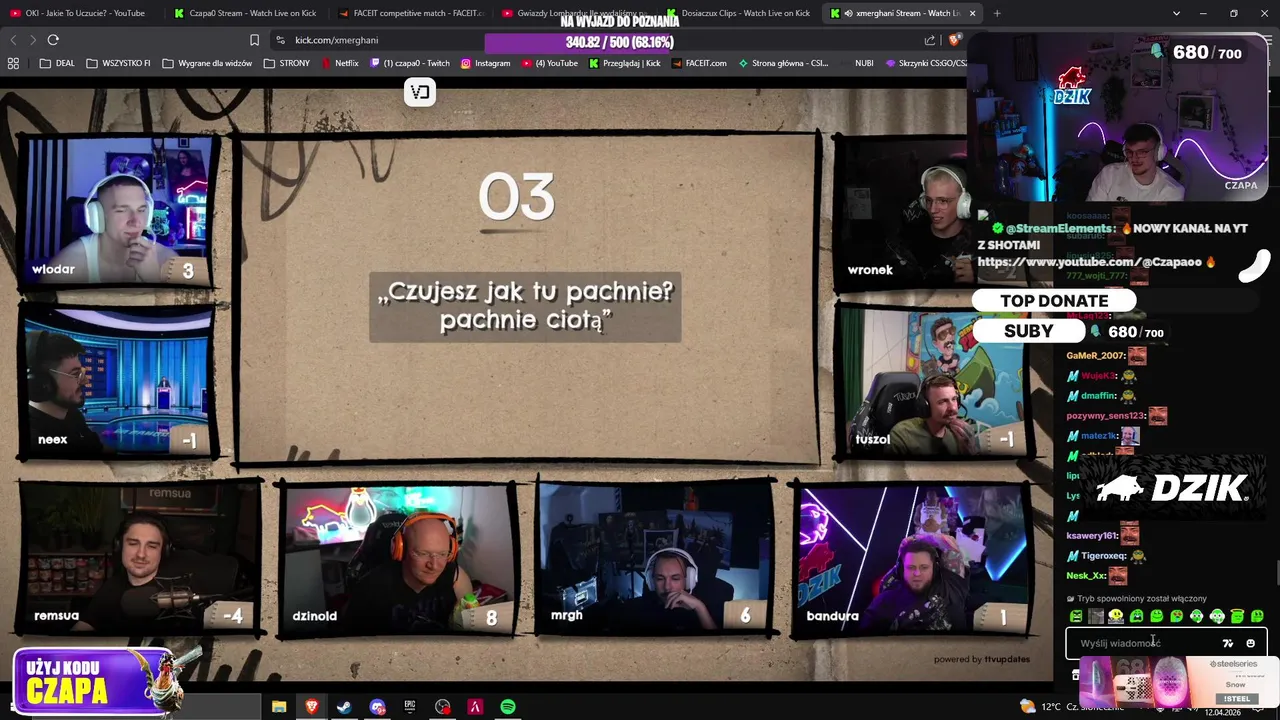Viewport: 1280px width, 720px height.
Task: Click the Brave shields icon in address bar
Action: 955,40
